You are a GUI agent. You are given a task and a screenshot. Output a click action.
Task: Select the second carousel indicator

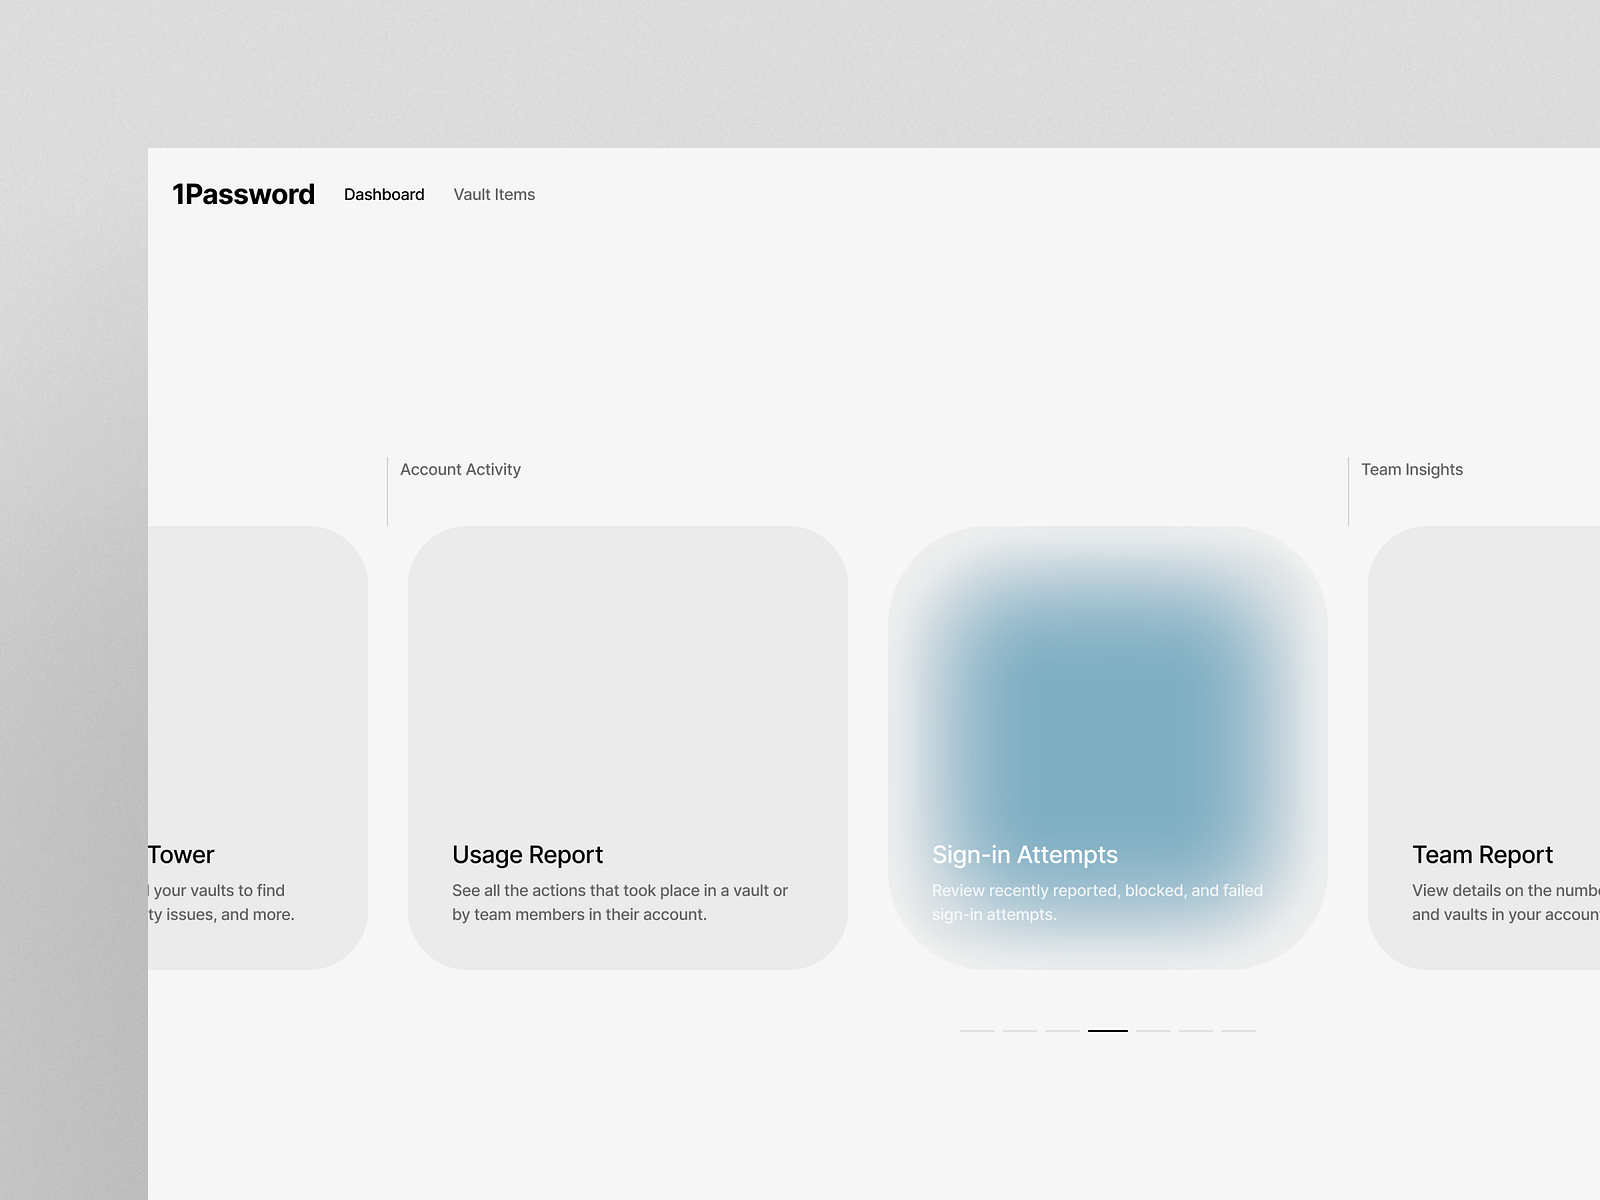coord(1019,1029)
